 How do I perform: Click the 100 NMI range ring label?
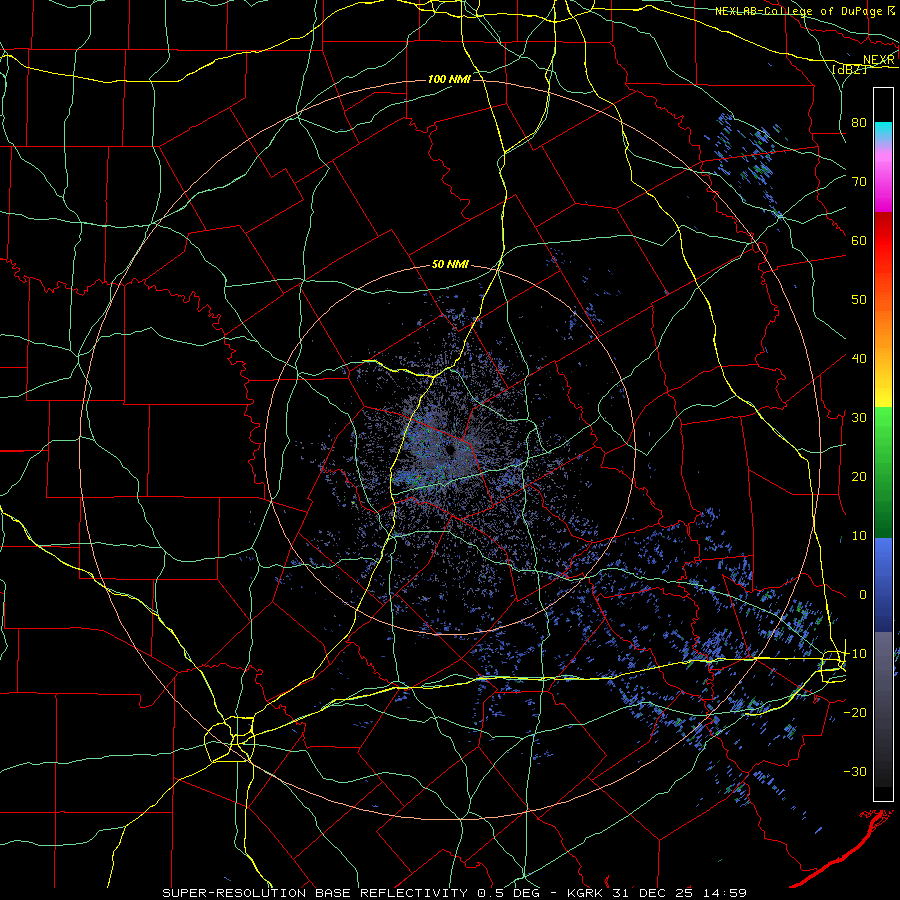click(449, 79)
